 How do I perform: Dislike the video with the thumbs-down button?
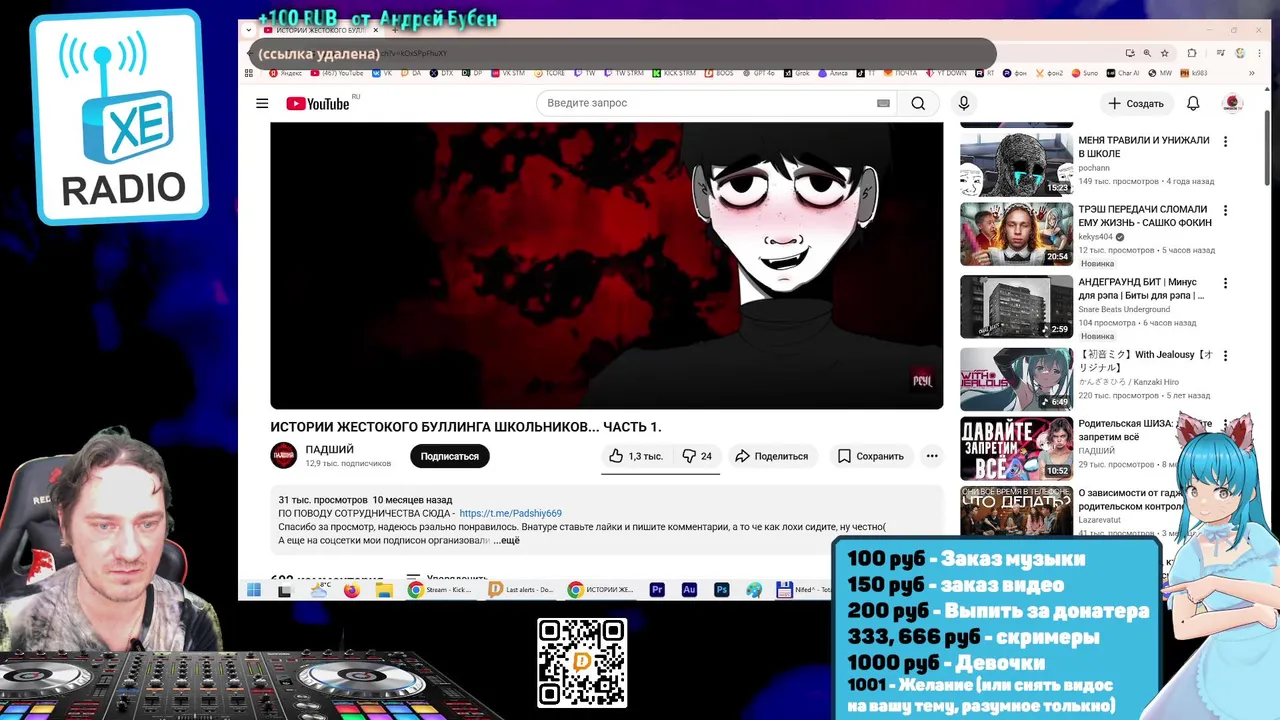697,456
